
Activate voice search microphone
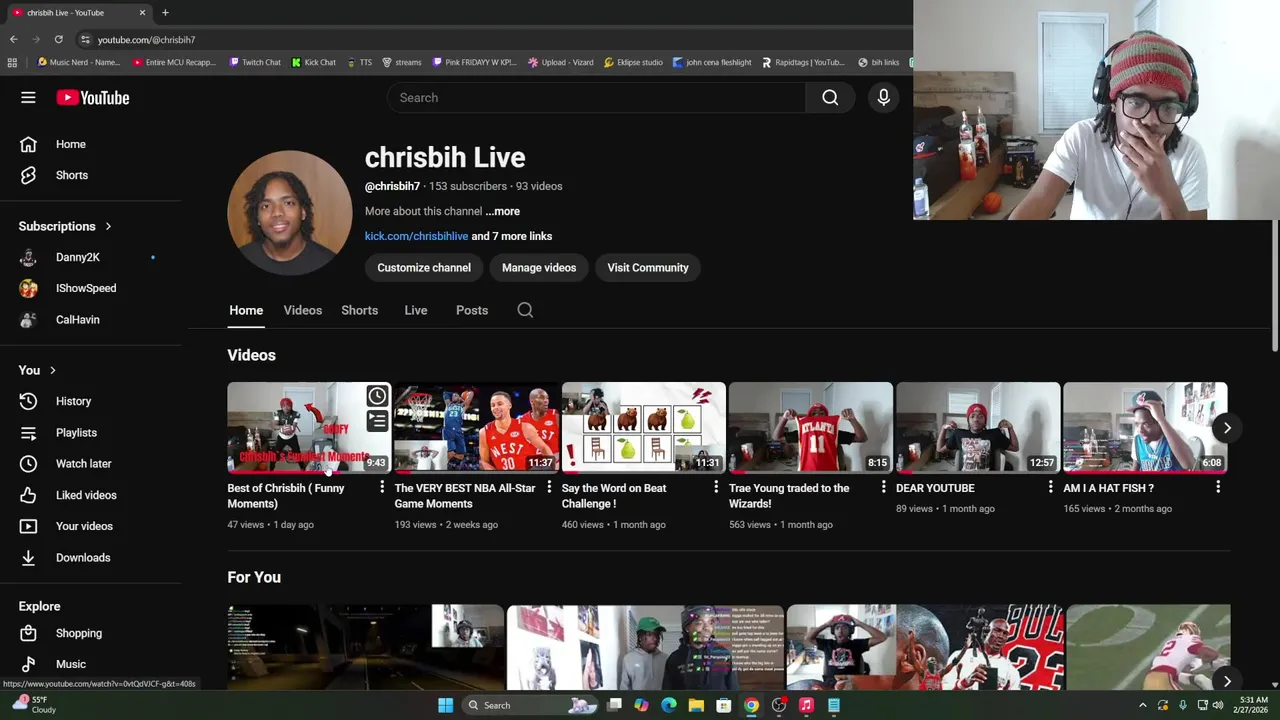click(x=883, y=97)
